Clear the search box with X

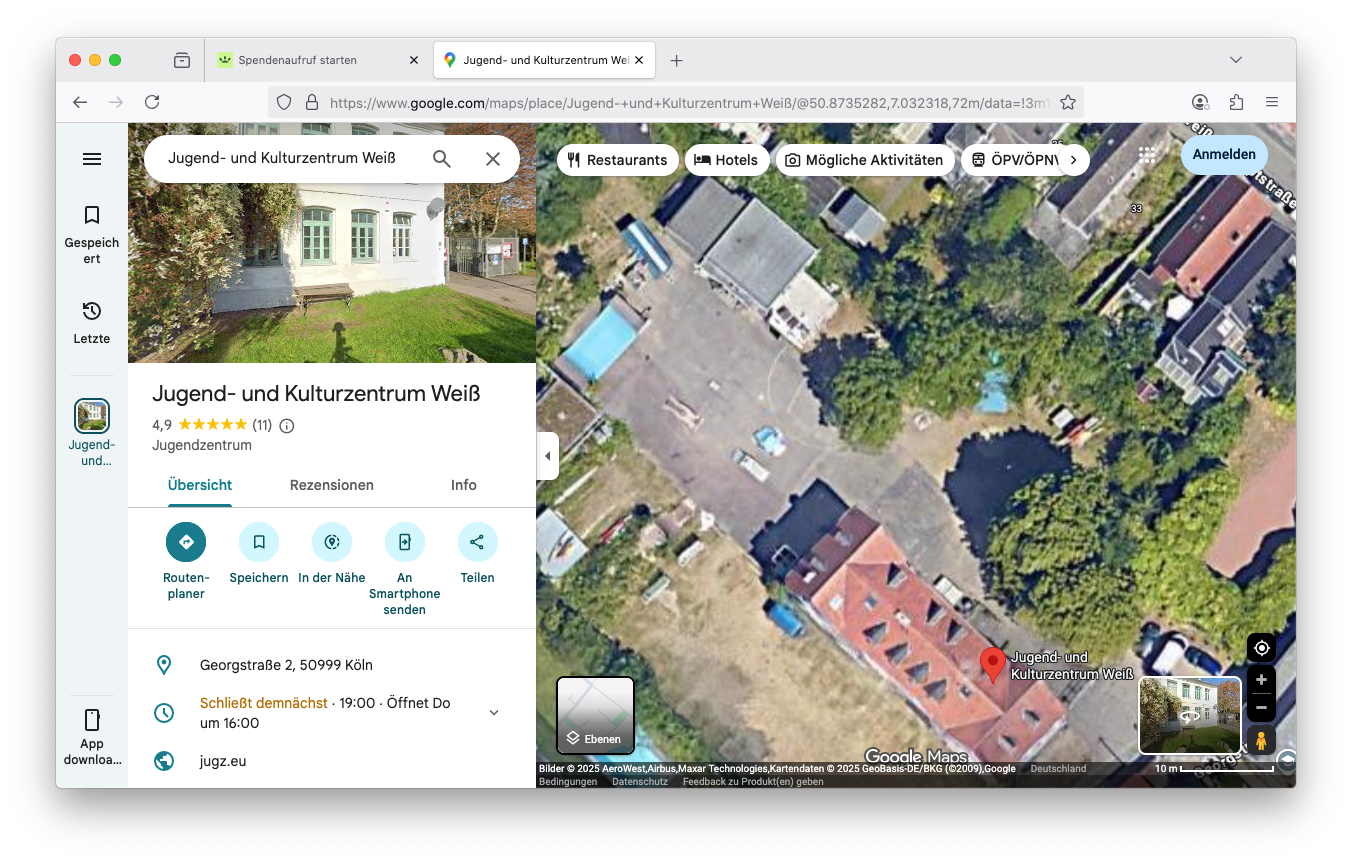(x=493, y=159)
